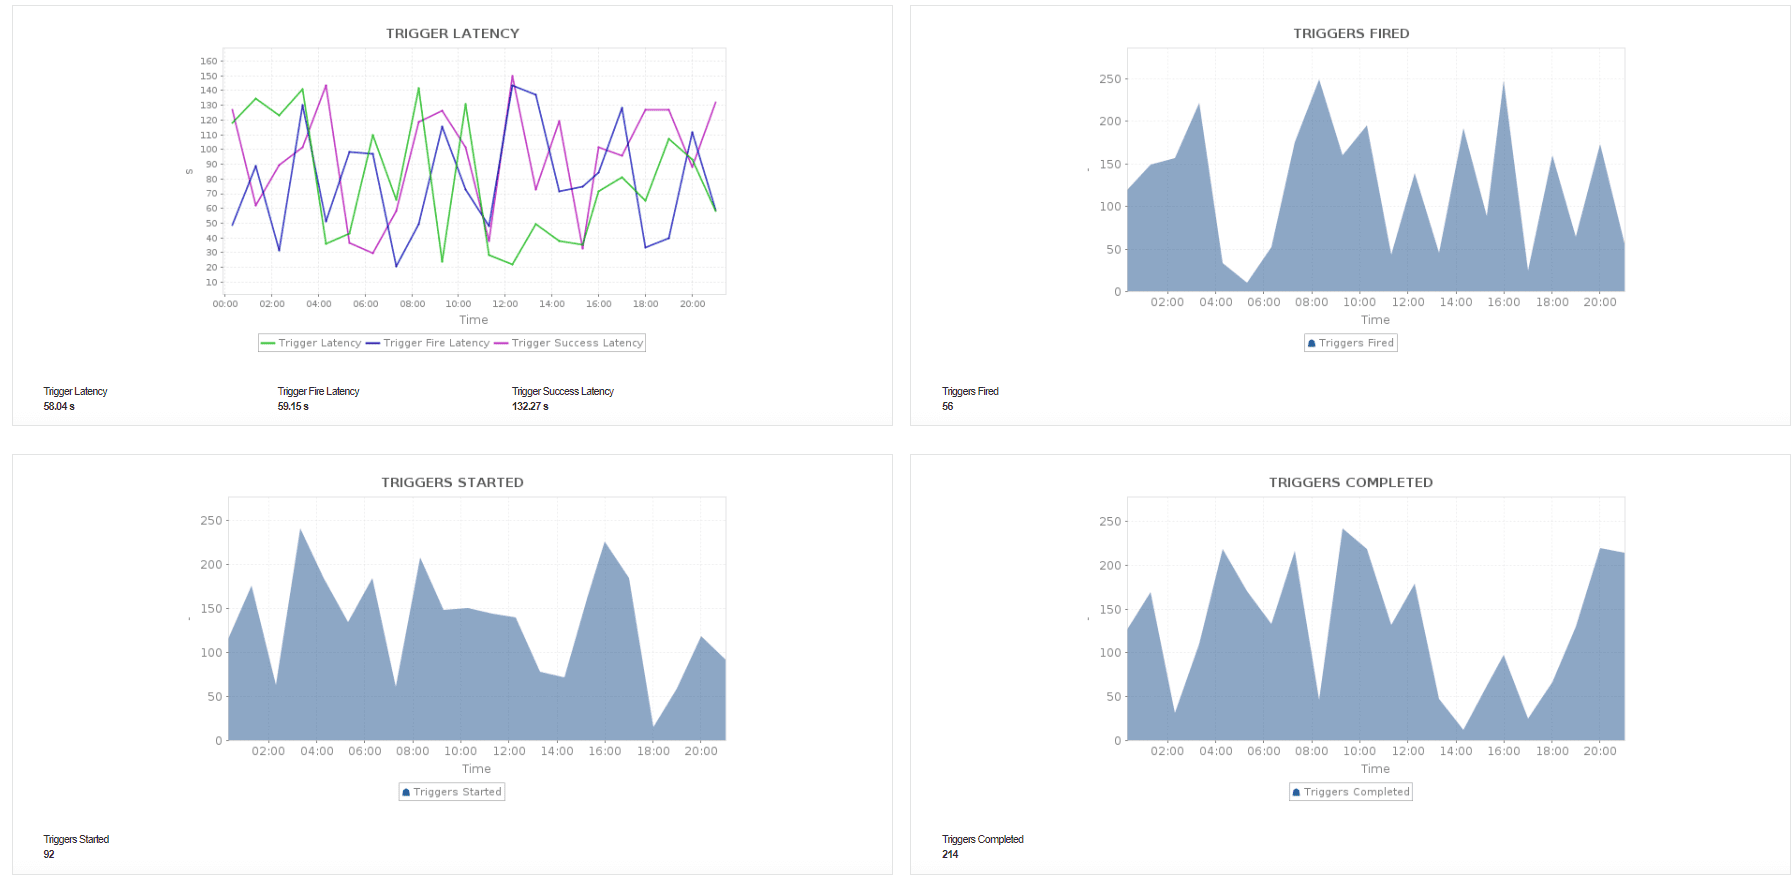Viewport: 1792px width, 881px height.
Task: Select the Trigger Success Latency 132.27 s value
Action: pos(530,407)
